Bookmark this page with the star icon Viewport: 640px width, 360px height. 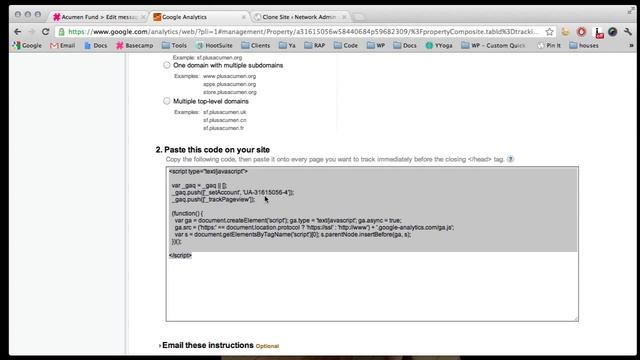click(x=549, y=32)
